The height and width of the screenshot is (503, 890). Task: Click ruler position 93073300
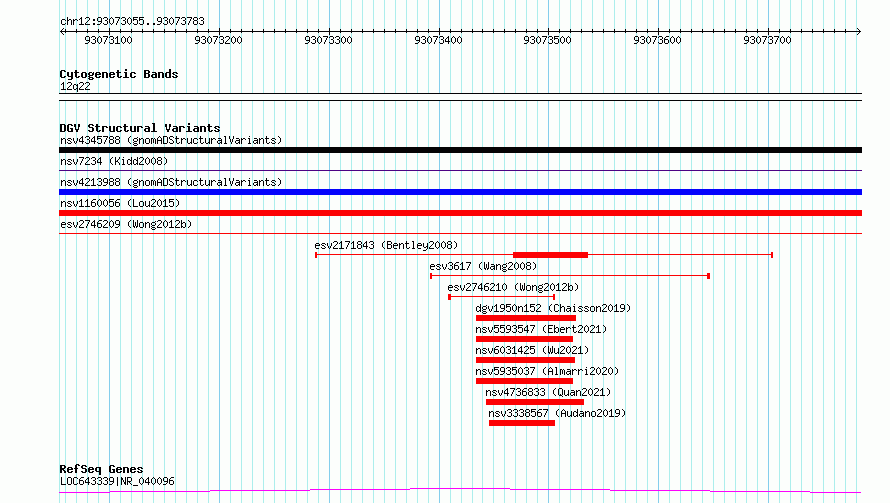click(x=329, y=40)
